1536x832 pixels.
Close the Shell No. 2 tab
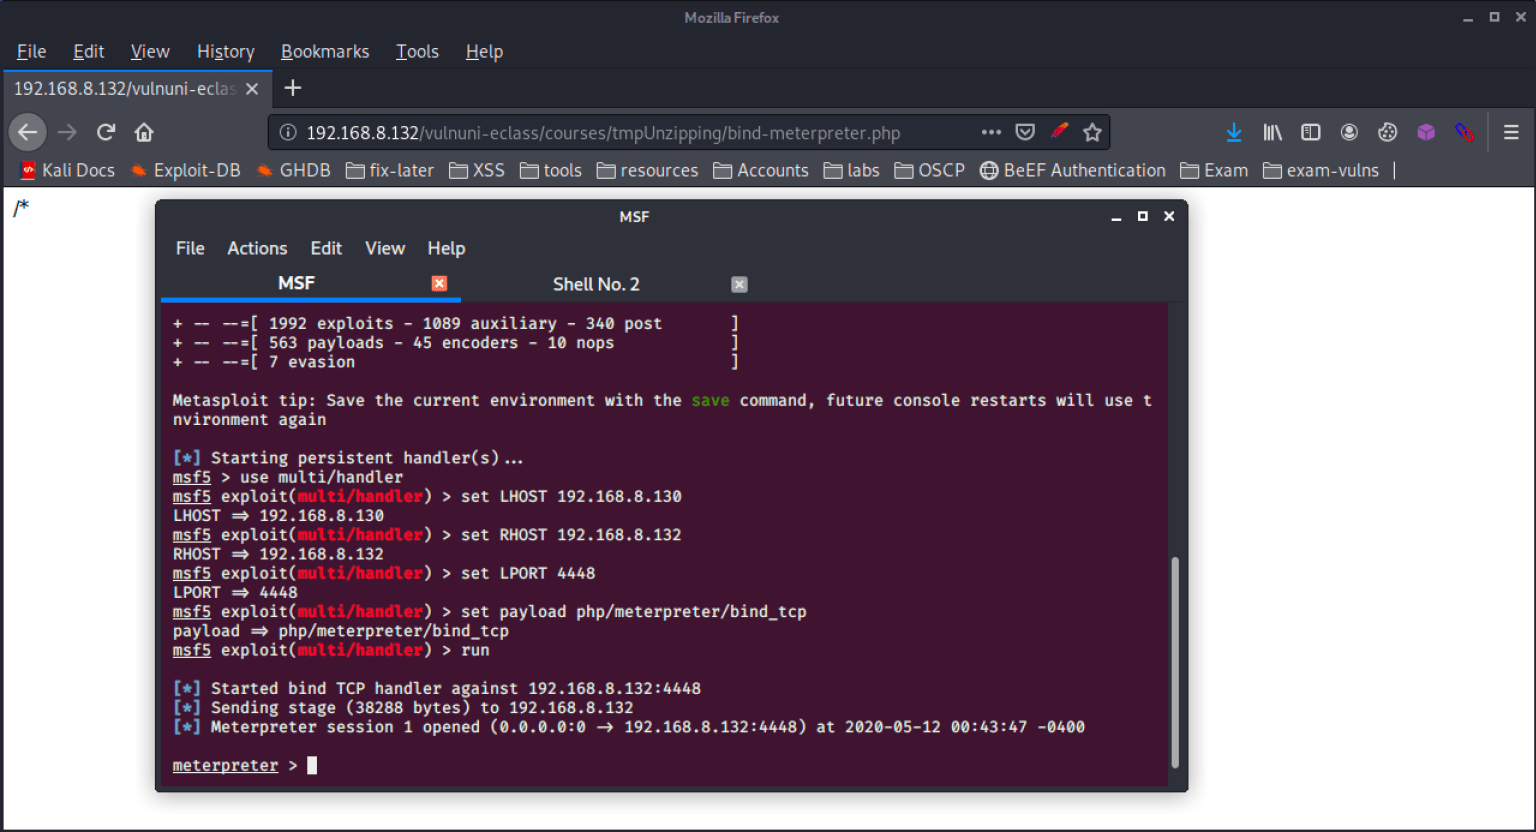739,284
